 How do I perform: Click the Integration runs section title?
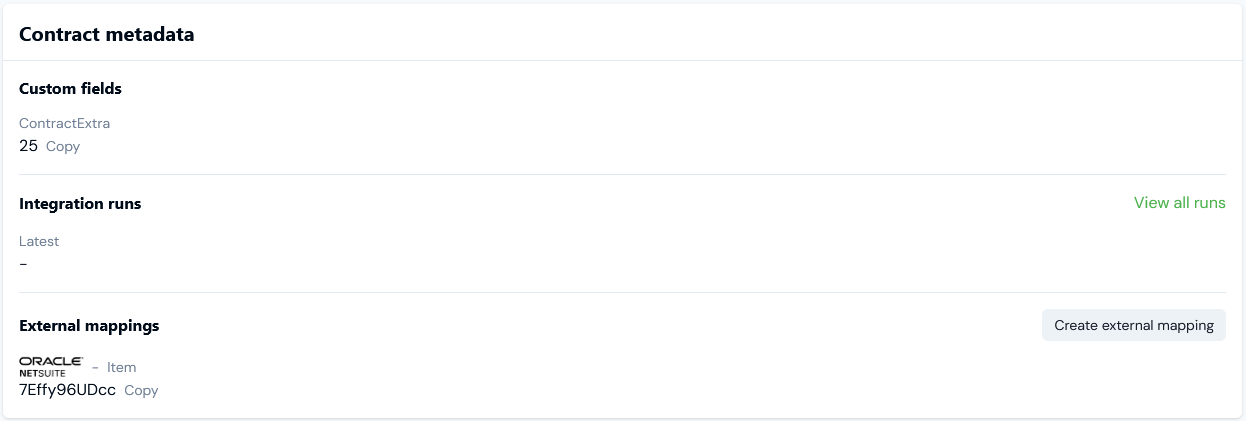(x=80, y=204)
